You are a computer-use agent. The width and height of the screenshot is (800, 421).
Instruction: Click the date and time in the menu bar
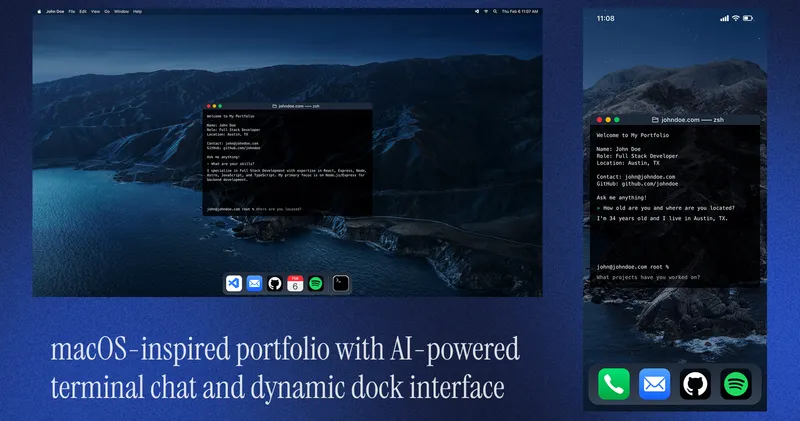pos(521,11)
